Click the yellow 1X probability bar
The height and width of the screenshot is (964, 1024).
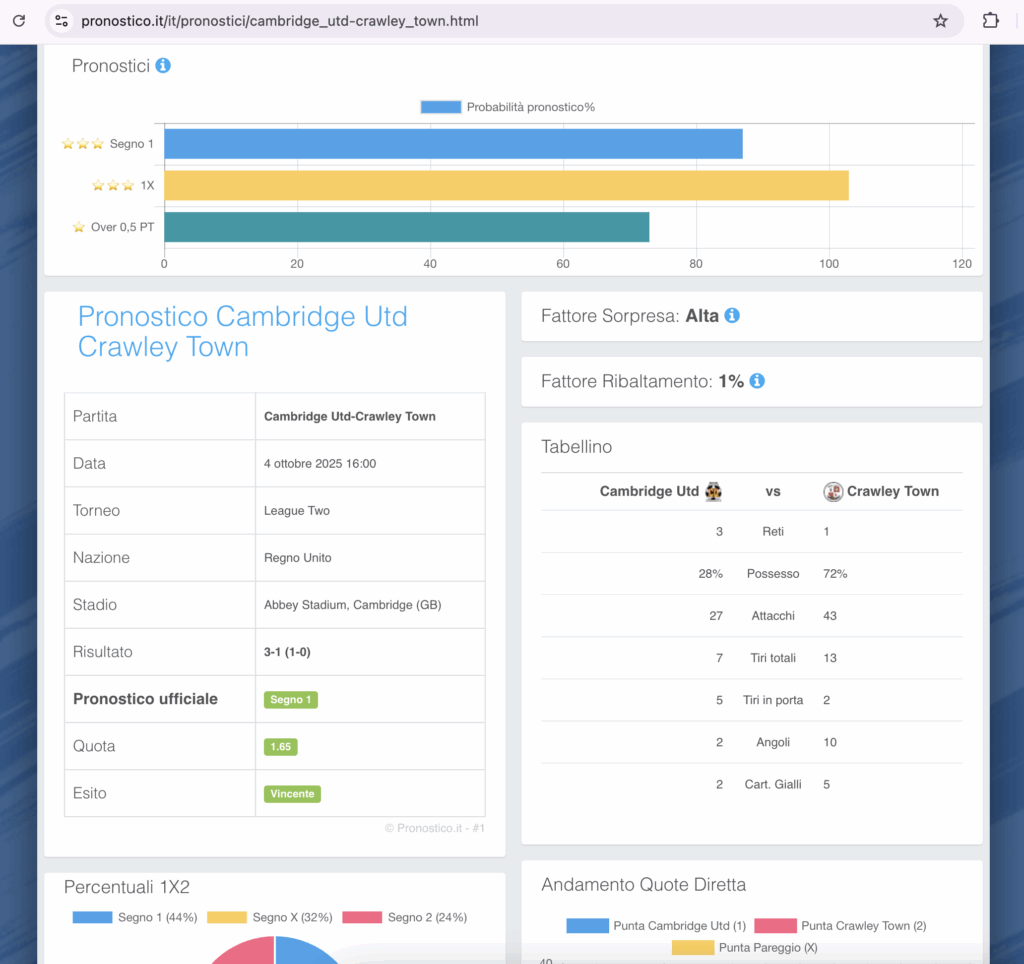(x=506, y=185)
